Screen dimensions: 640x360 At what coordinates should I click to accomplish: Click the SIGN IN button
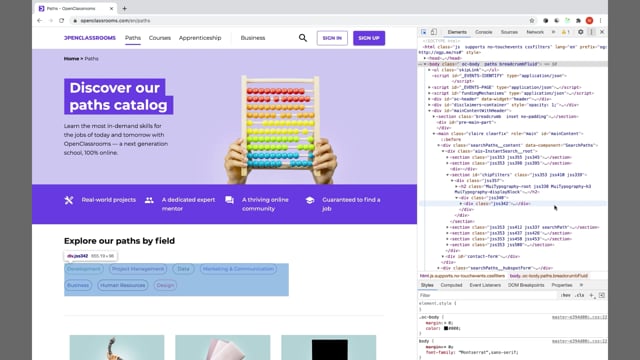coord(332,38)
